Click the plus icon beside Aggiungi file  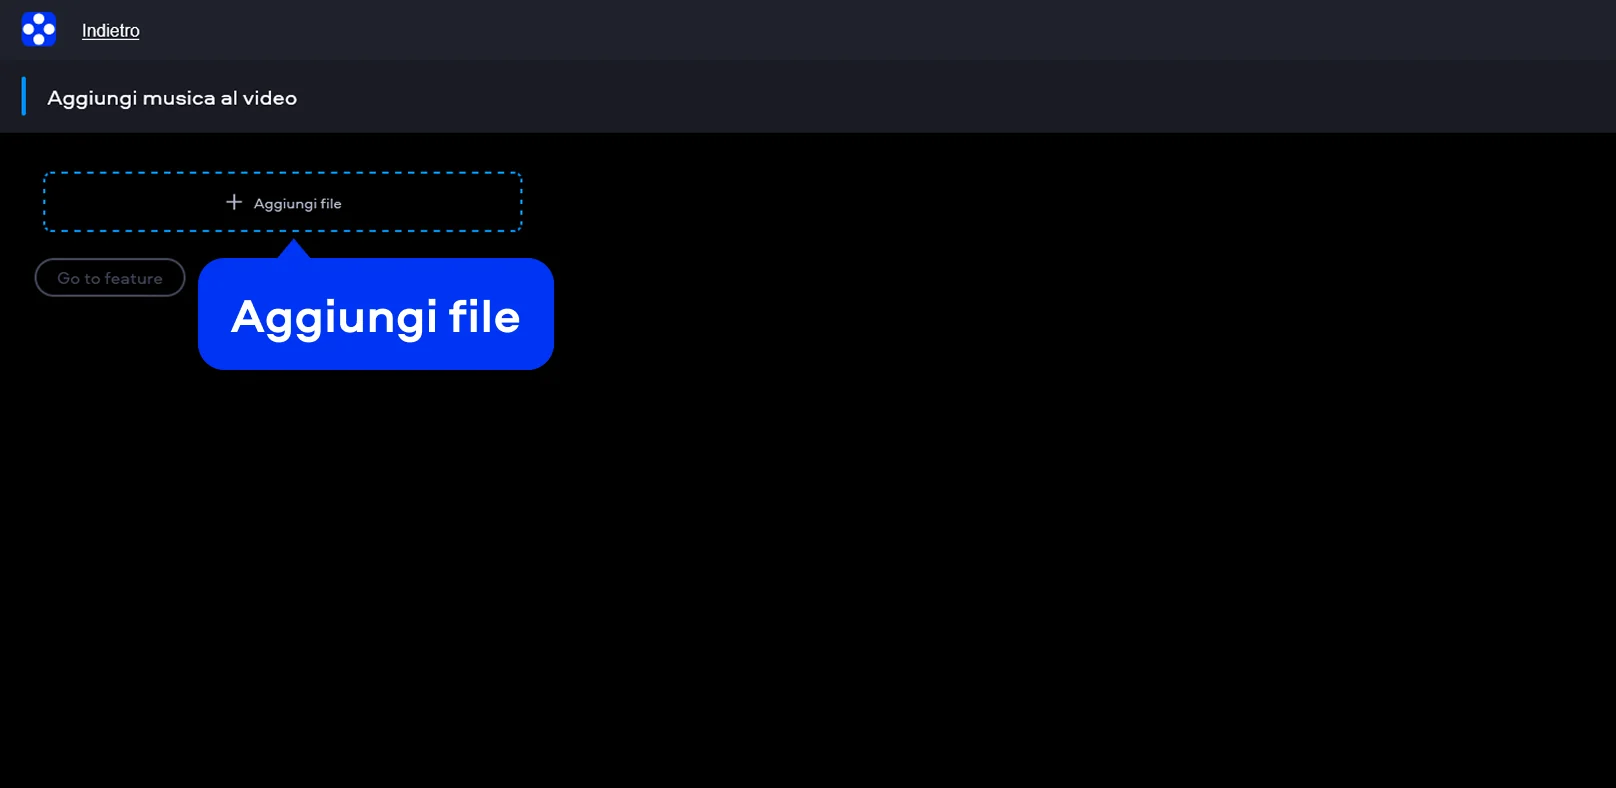tap(234, 202)
